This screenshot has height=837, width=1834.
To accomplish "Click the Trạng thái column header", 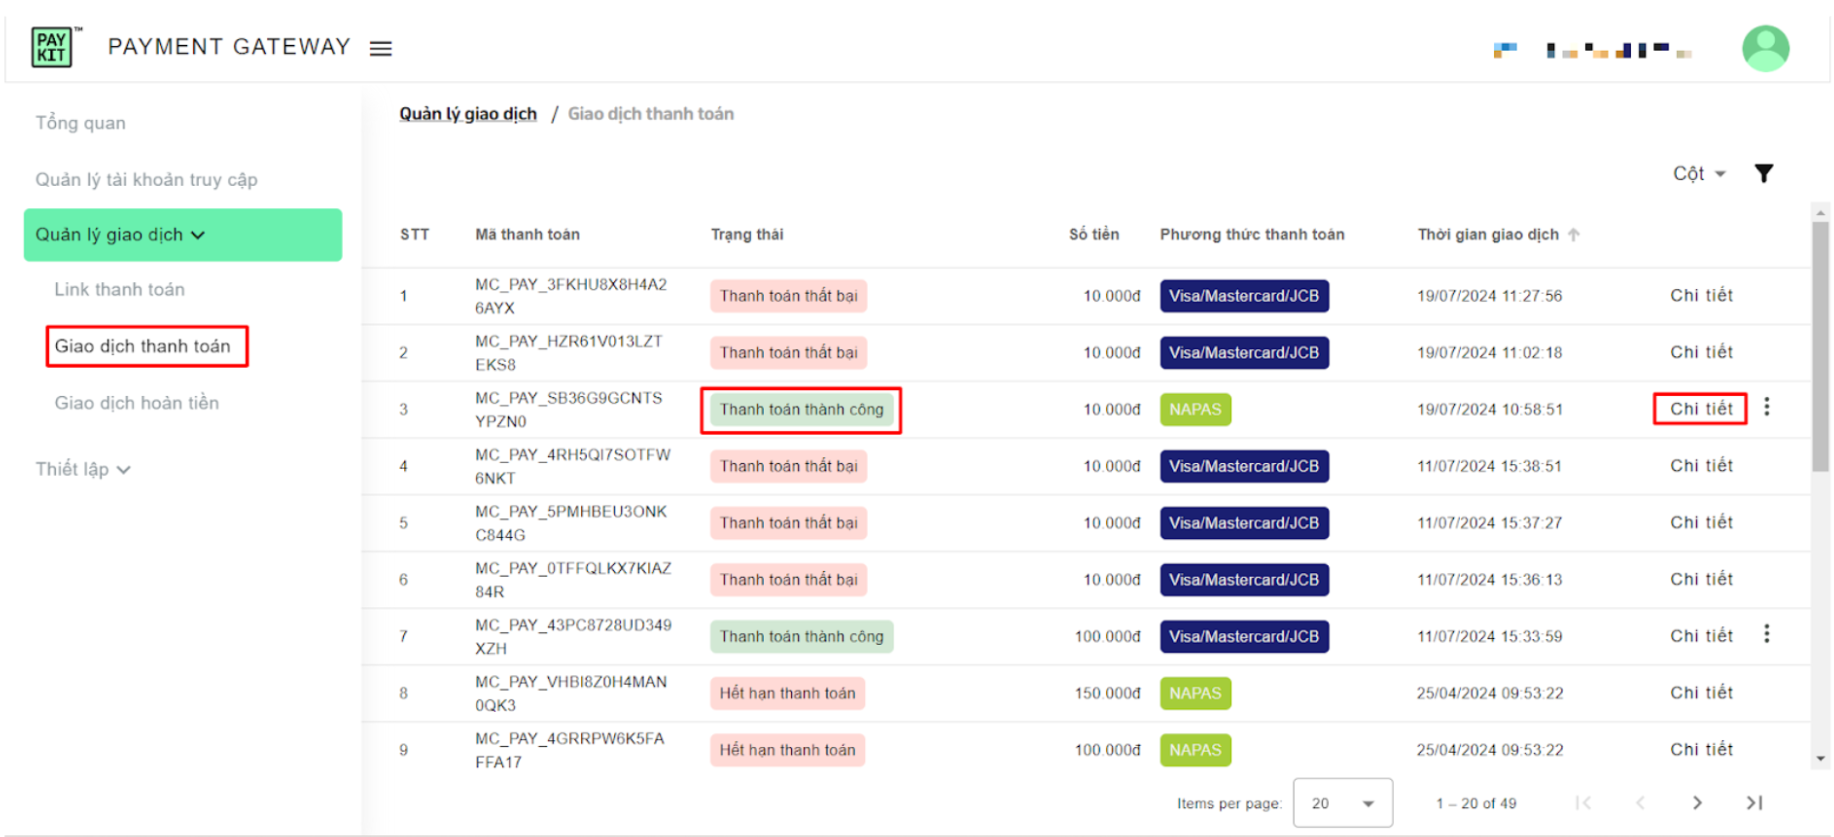I will [x=747, y=235].
